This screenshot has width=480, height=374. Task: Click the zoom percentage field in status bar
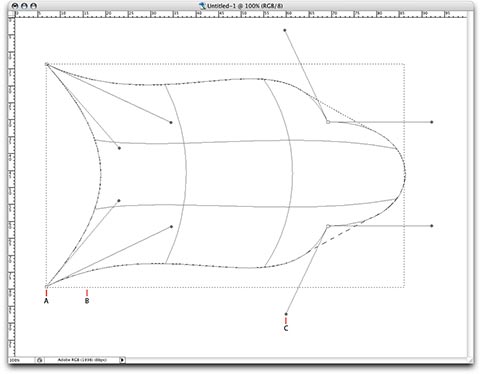pyautogui.click(x=22, y=360)
